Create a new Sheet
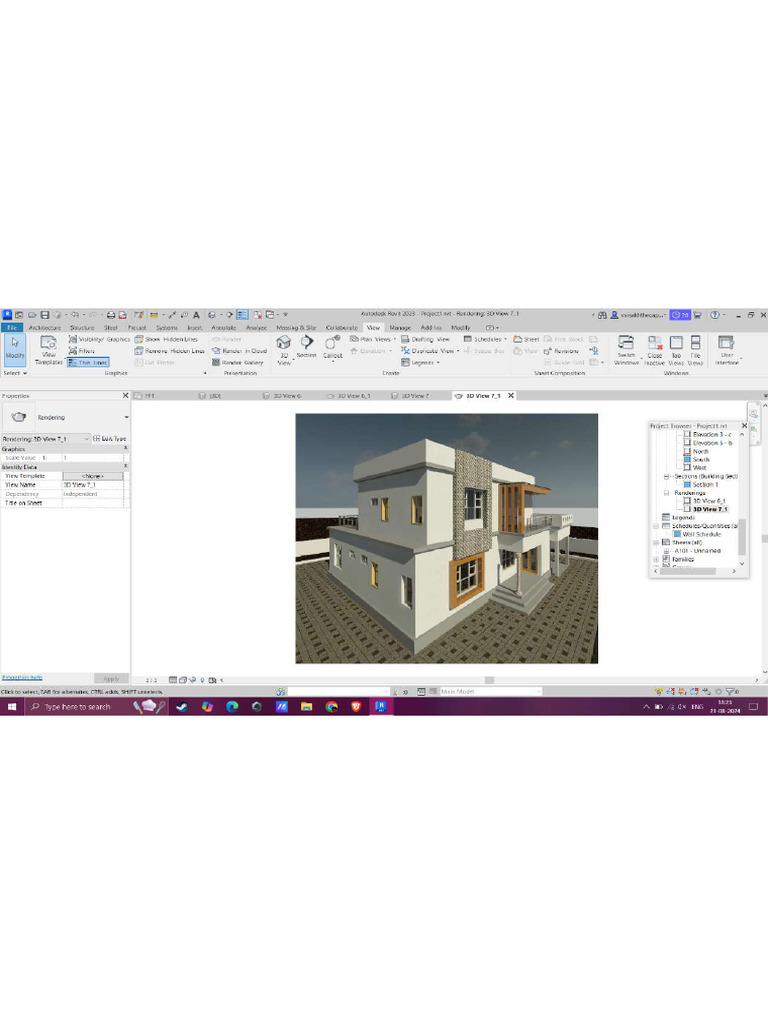Screen dimensions: 768x1024 click(526, 340)
